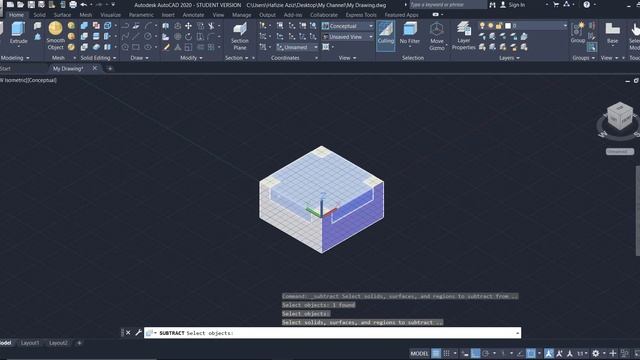This screenshot has width=640, height=360.
Task: Switch to Layout1 tab
Action: [30, 343]
